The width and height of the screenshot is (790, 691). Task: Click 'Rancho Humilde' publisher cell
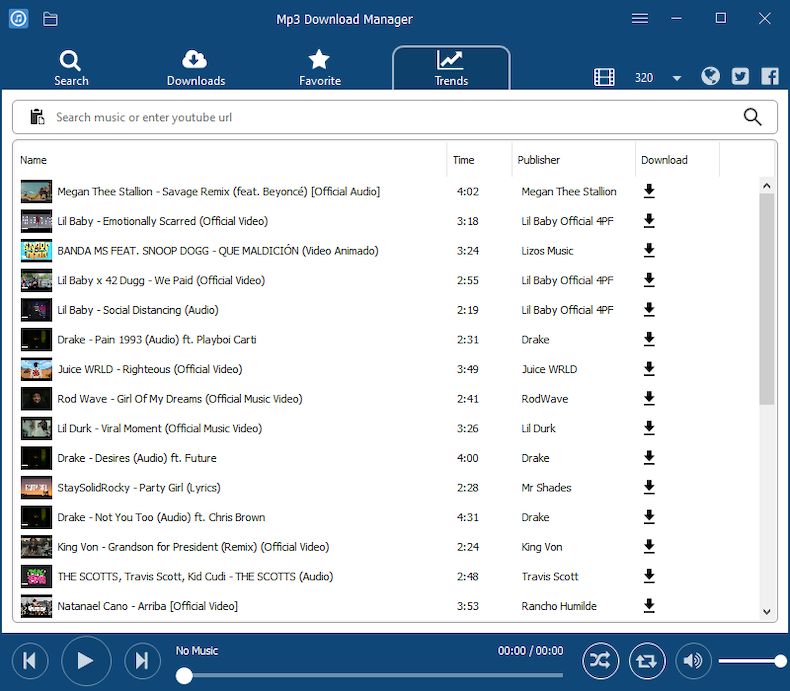(x=559, y=606)
